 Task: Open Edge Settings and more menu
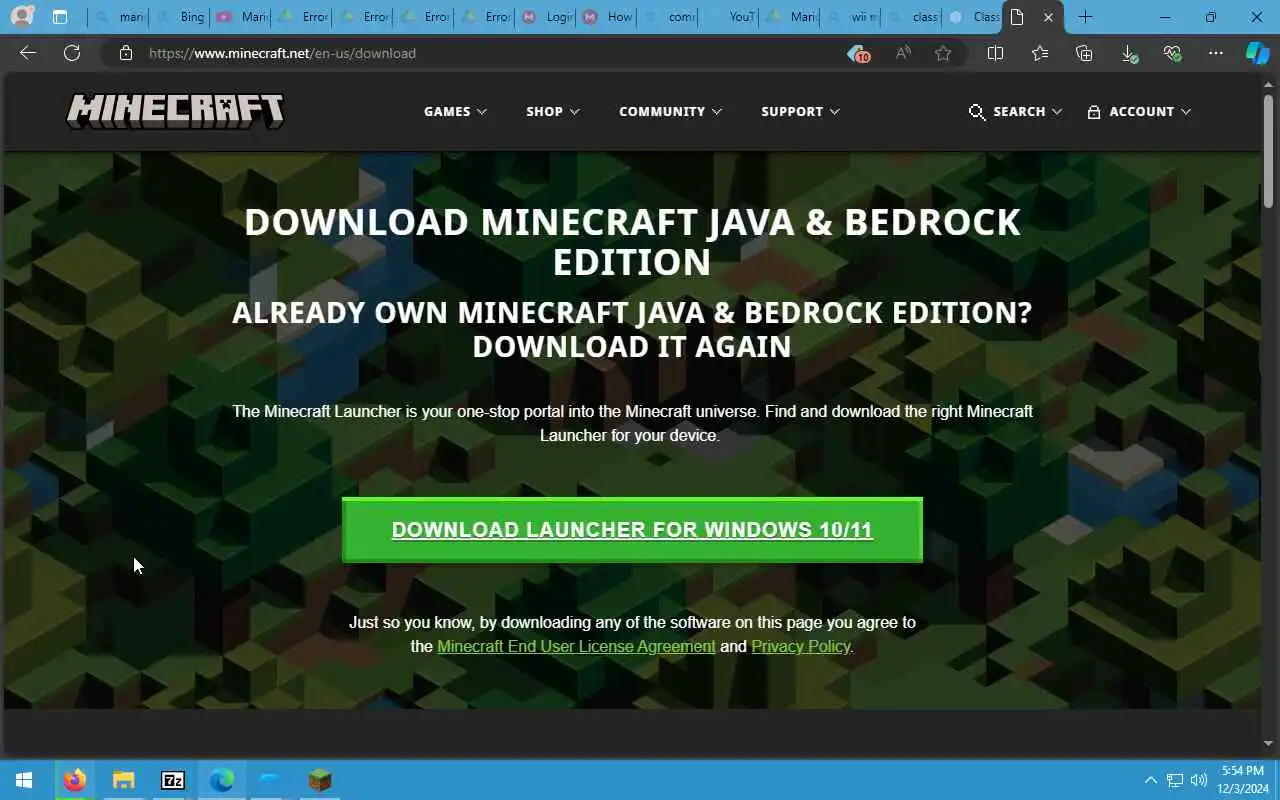pyautogui.click(x=1216, y=53)
